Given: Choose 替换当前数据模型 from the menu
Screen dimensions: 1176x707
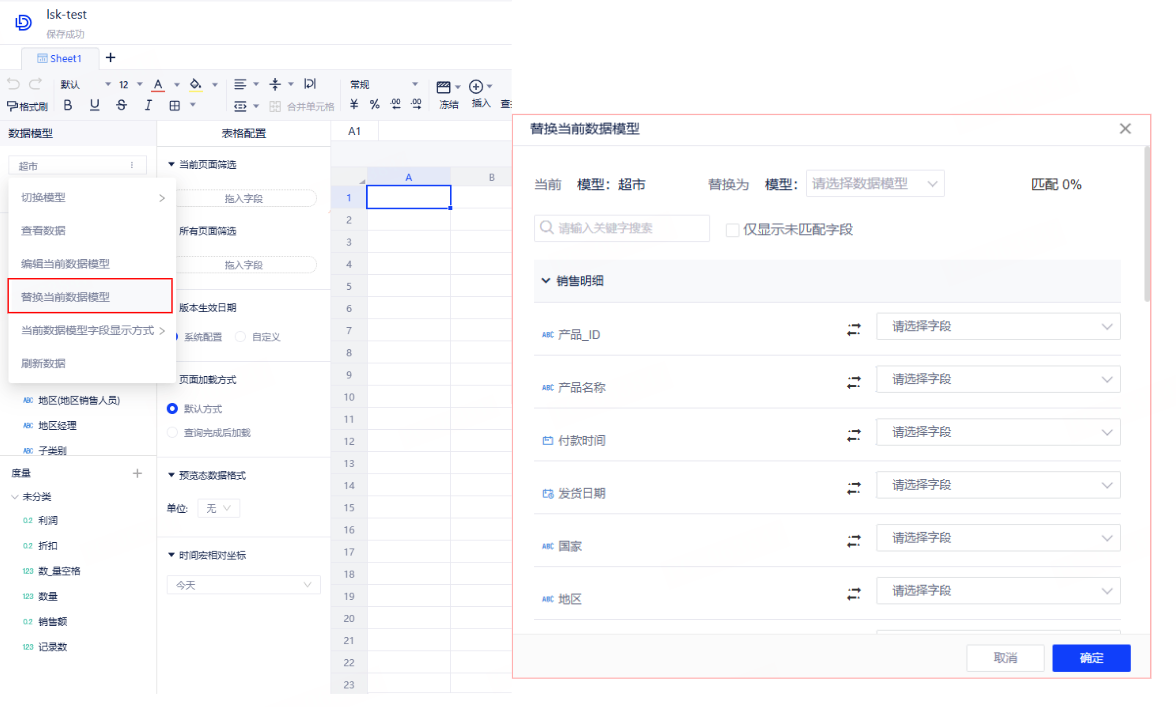Looking at the screenshot, I should point(90,297).
